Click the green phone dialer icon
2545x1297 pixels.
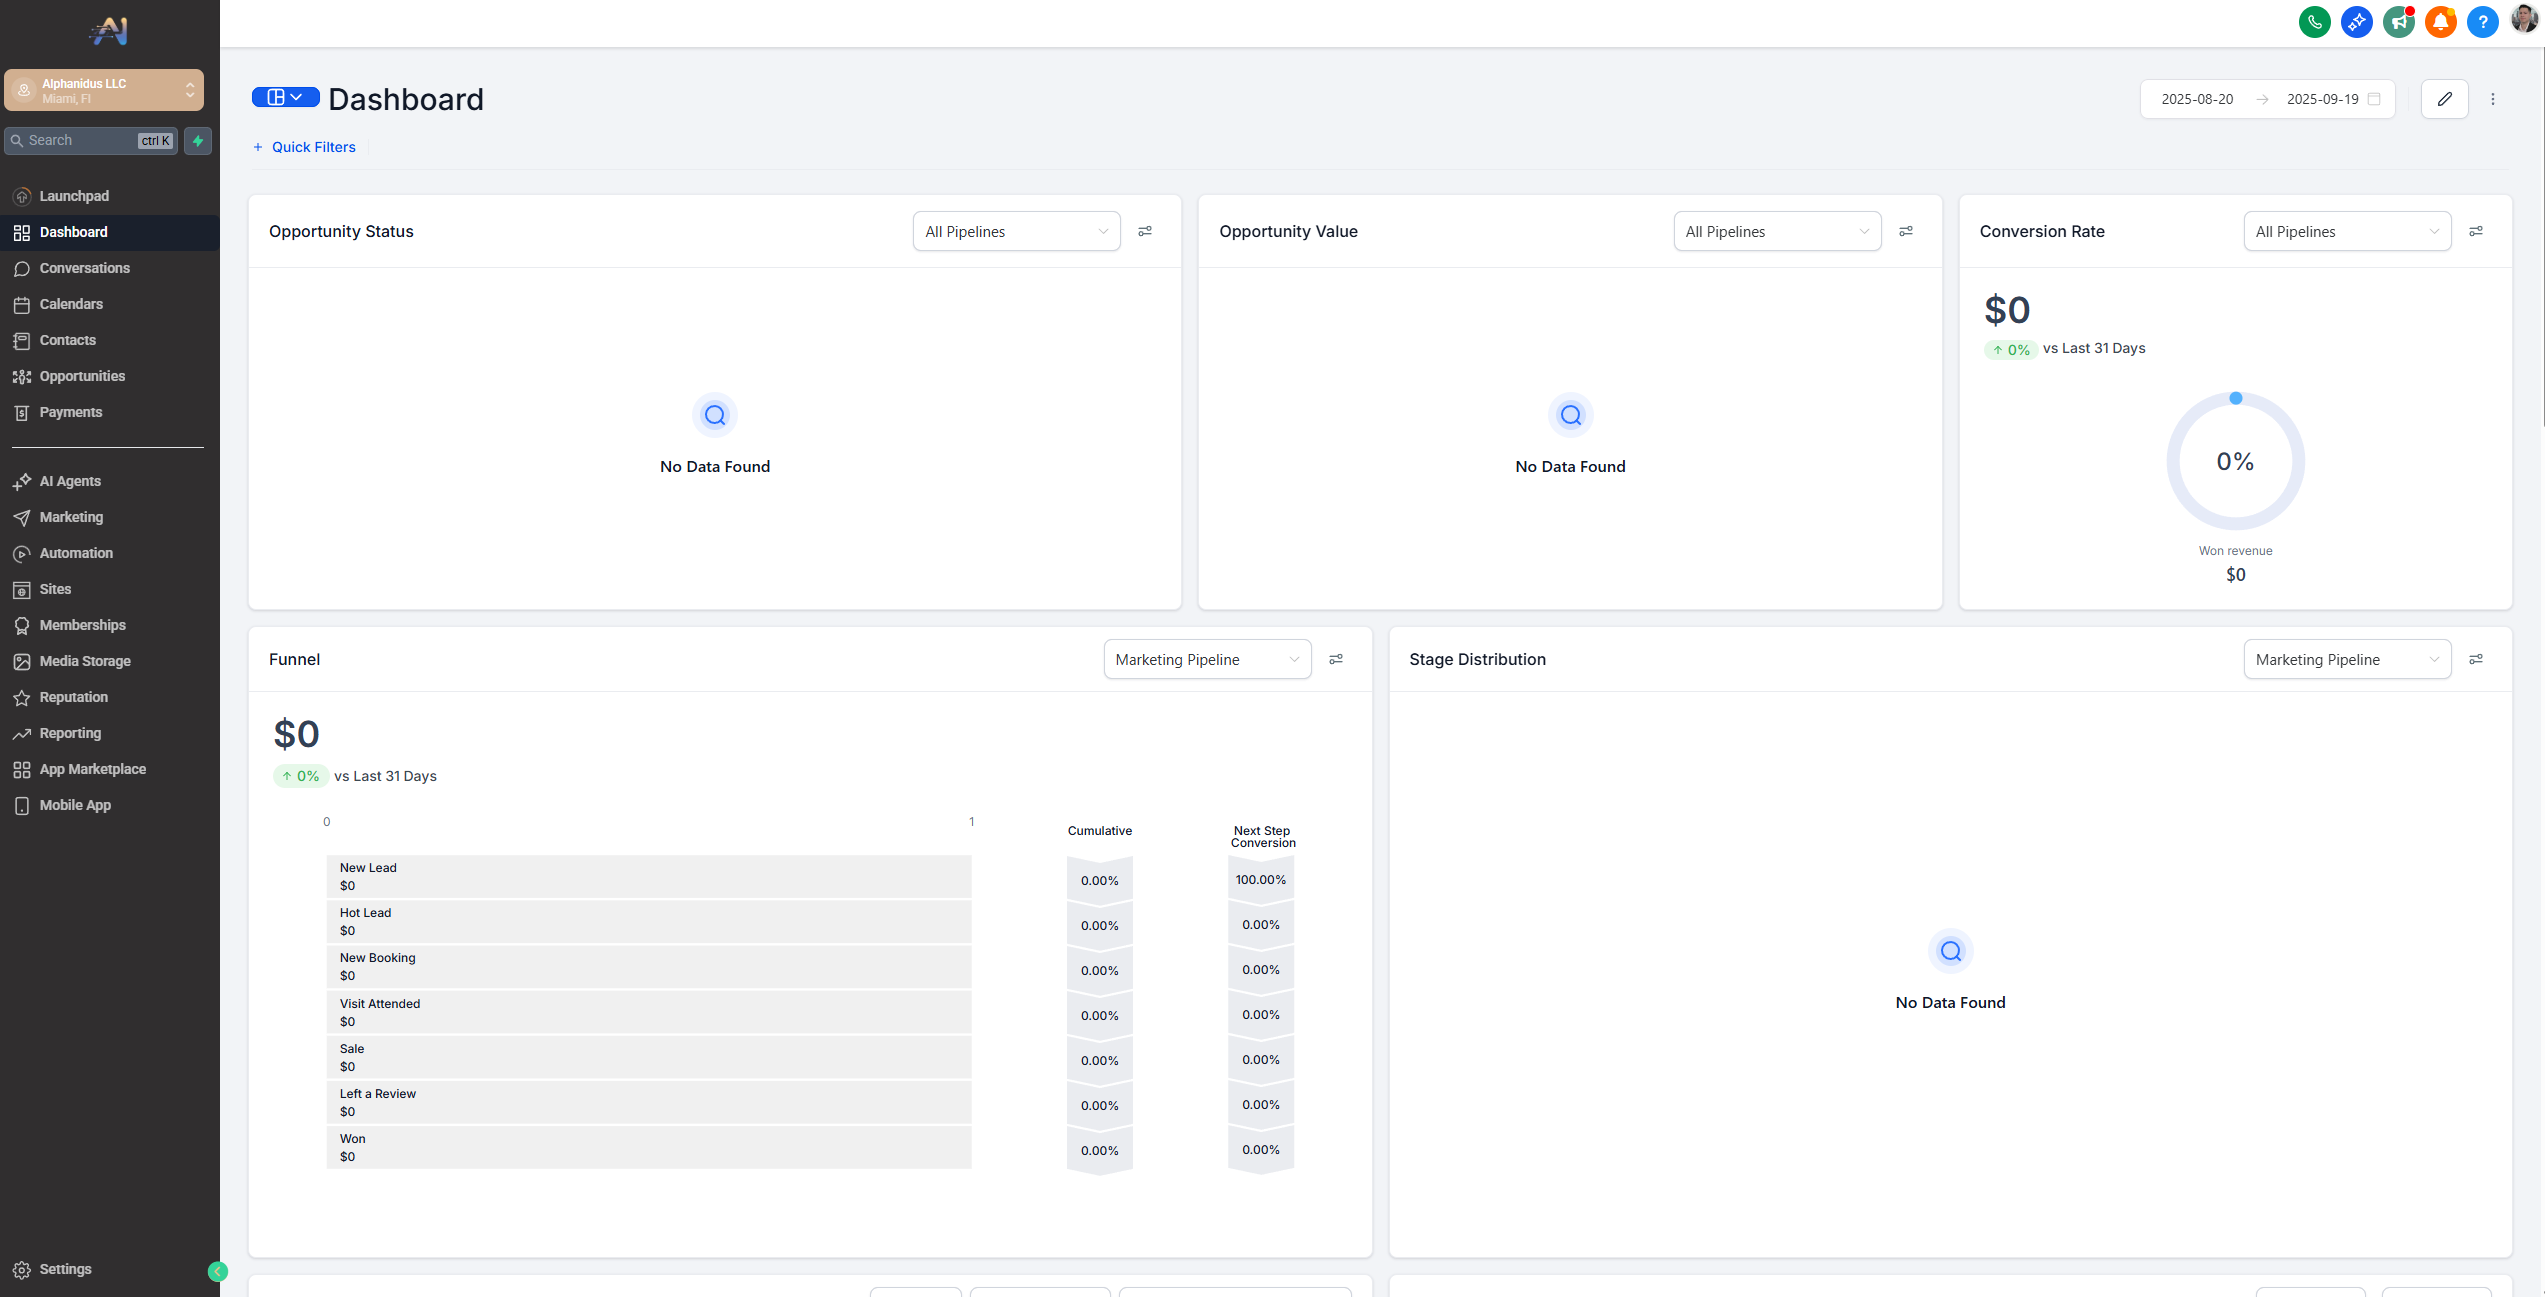[2314, 22]
